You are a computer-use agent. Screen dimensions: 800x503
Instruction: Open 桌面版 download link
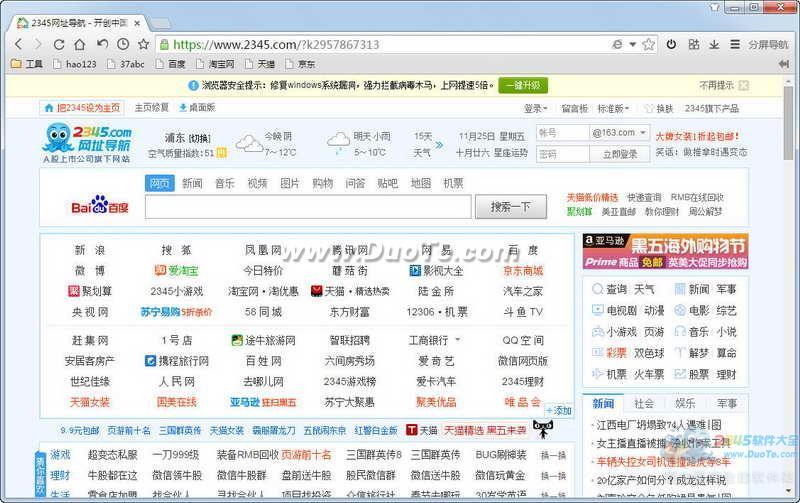pyautogui.click(x=197, y=108)
